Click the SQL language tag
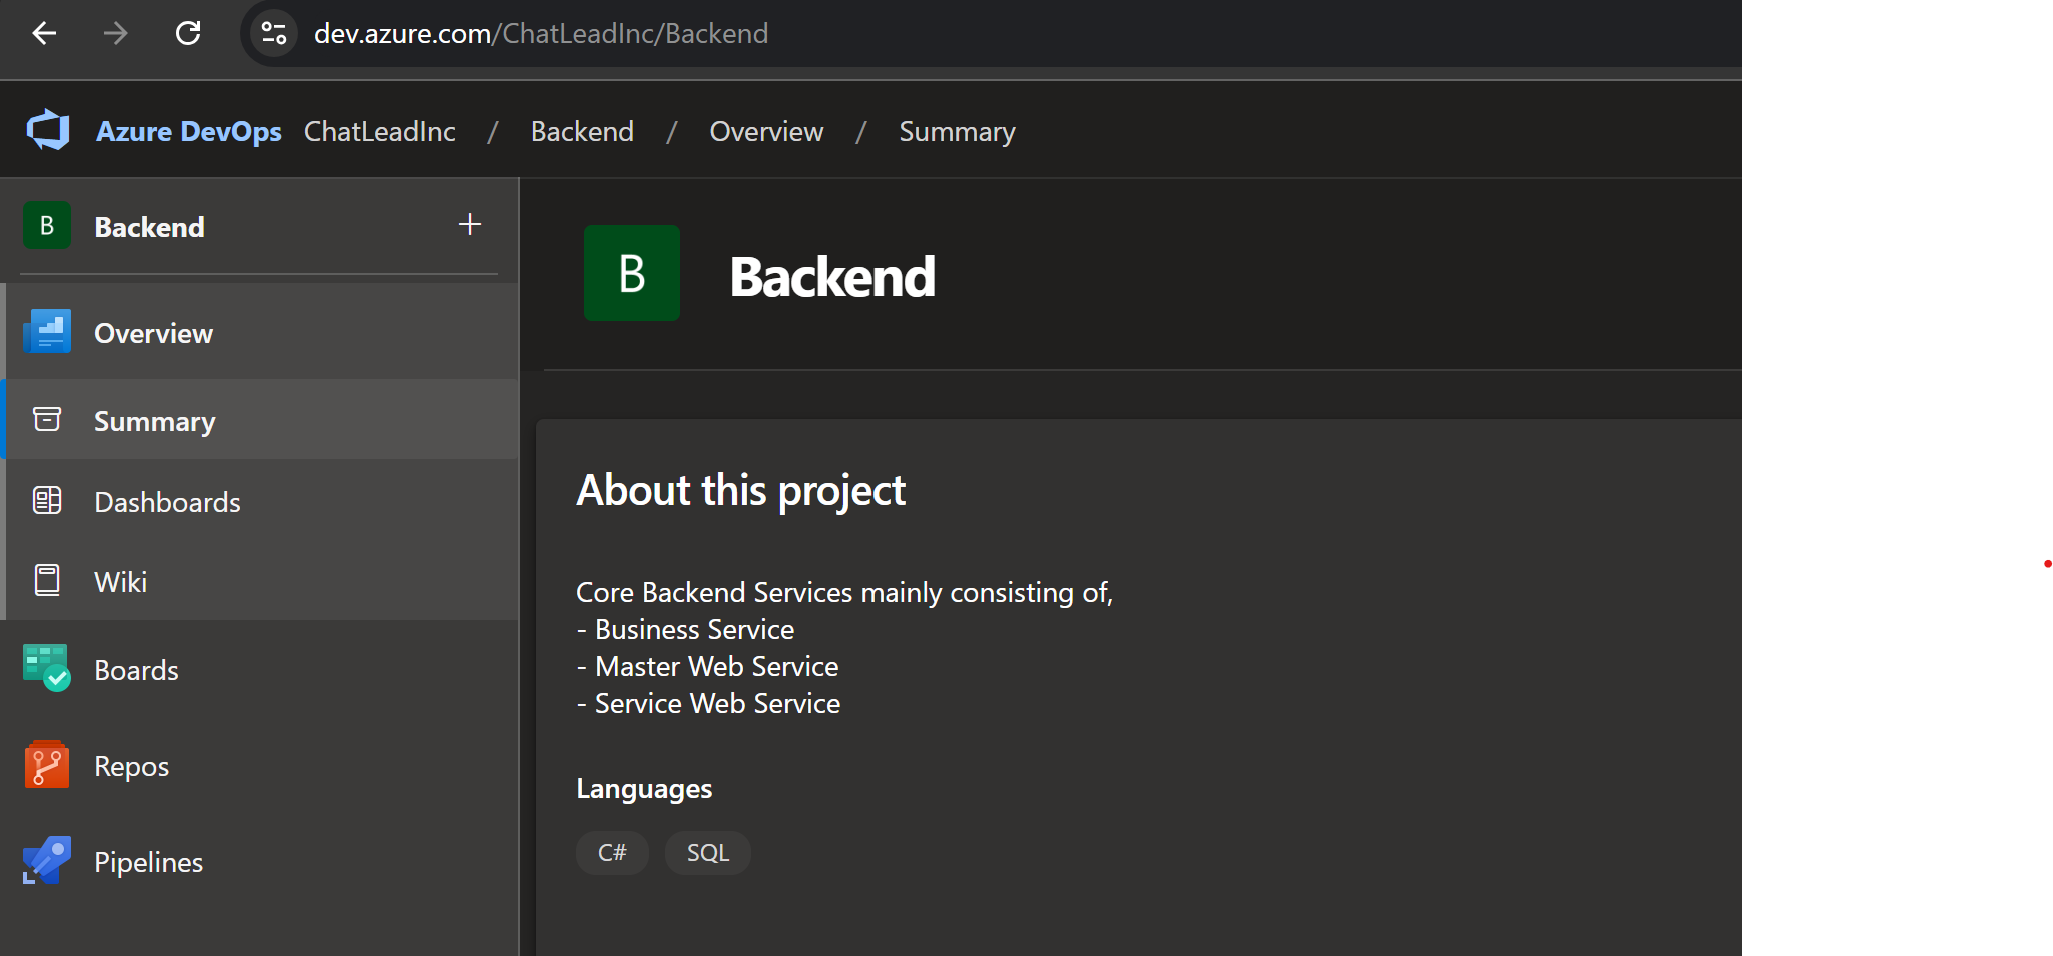2053x956 pixels. click(707, 853)
